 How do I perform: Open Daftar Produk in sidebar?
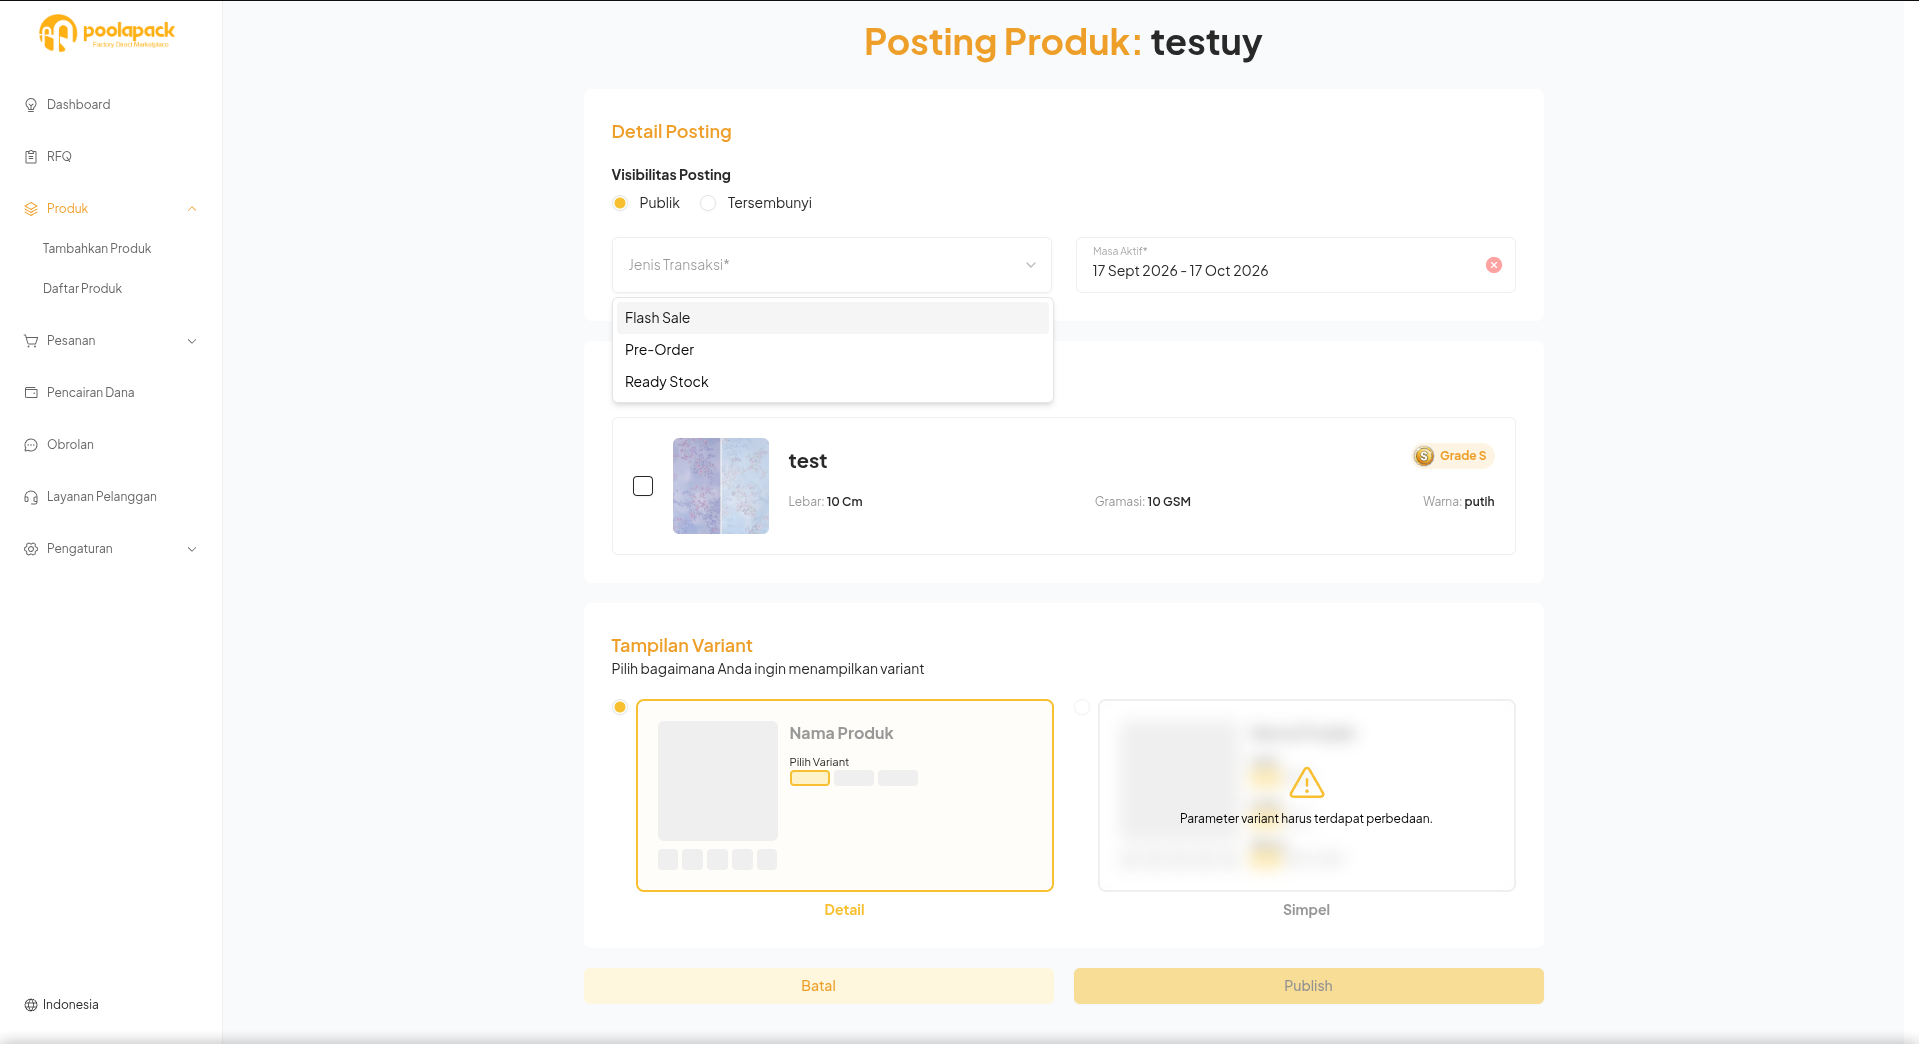click(x=82, y=289)
